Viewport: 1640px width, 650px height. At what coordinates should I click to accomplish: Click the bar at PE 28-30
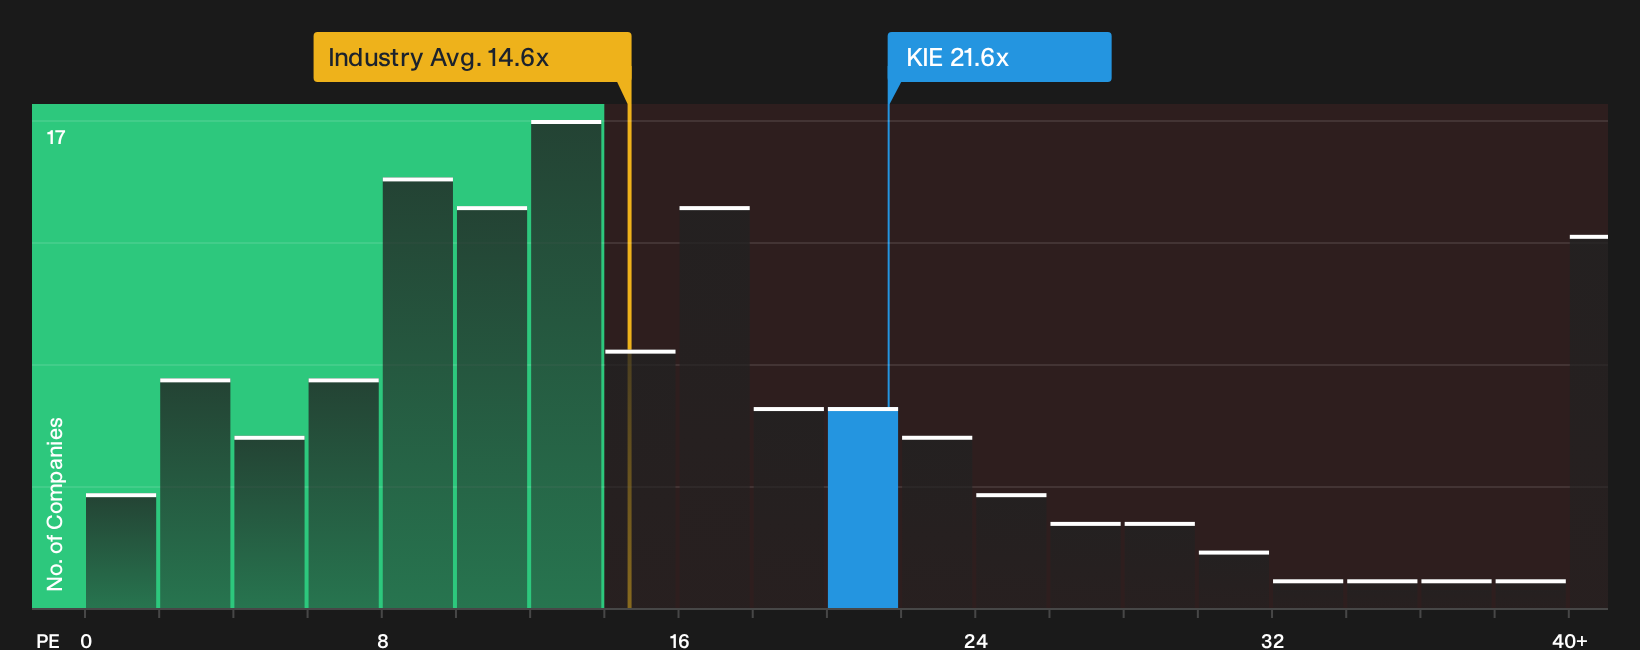[x=1160, y=565]
